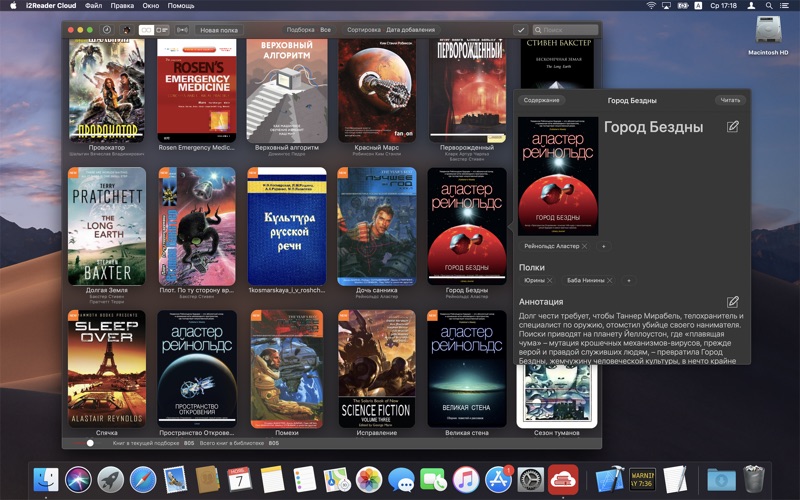The height and width of the screenshot is (500, 800).
Task: Open Messages in the Dock
Action: pyautogui.click(x=401, y=480)
